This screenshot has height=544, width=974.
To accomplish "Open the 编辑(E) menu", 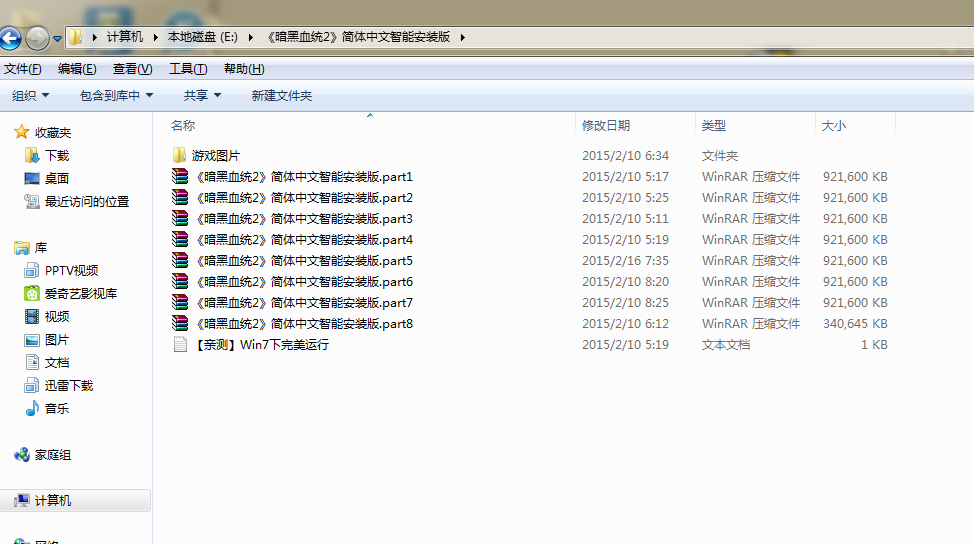I will click(77, 69).
